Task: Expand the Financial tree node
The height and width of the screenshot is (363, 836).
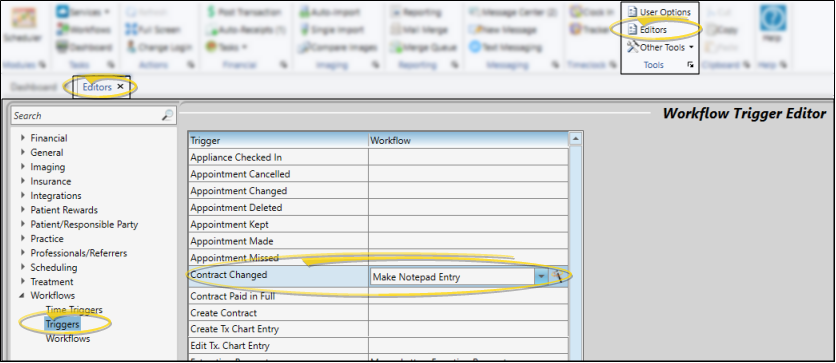Action: point(23,138)
